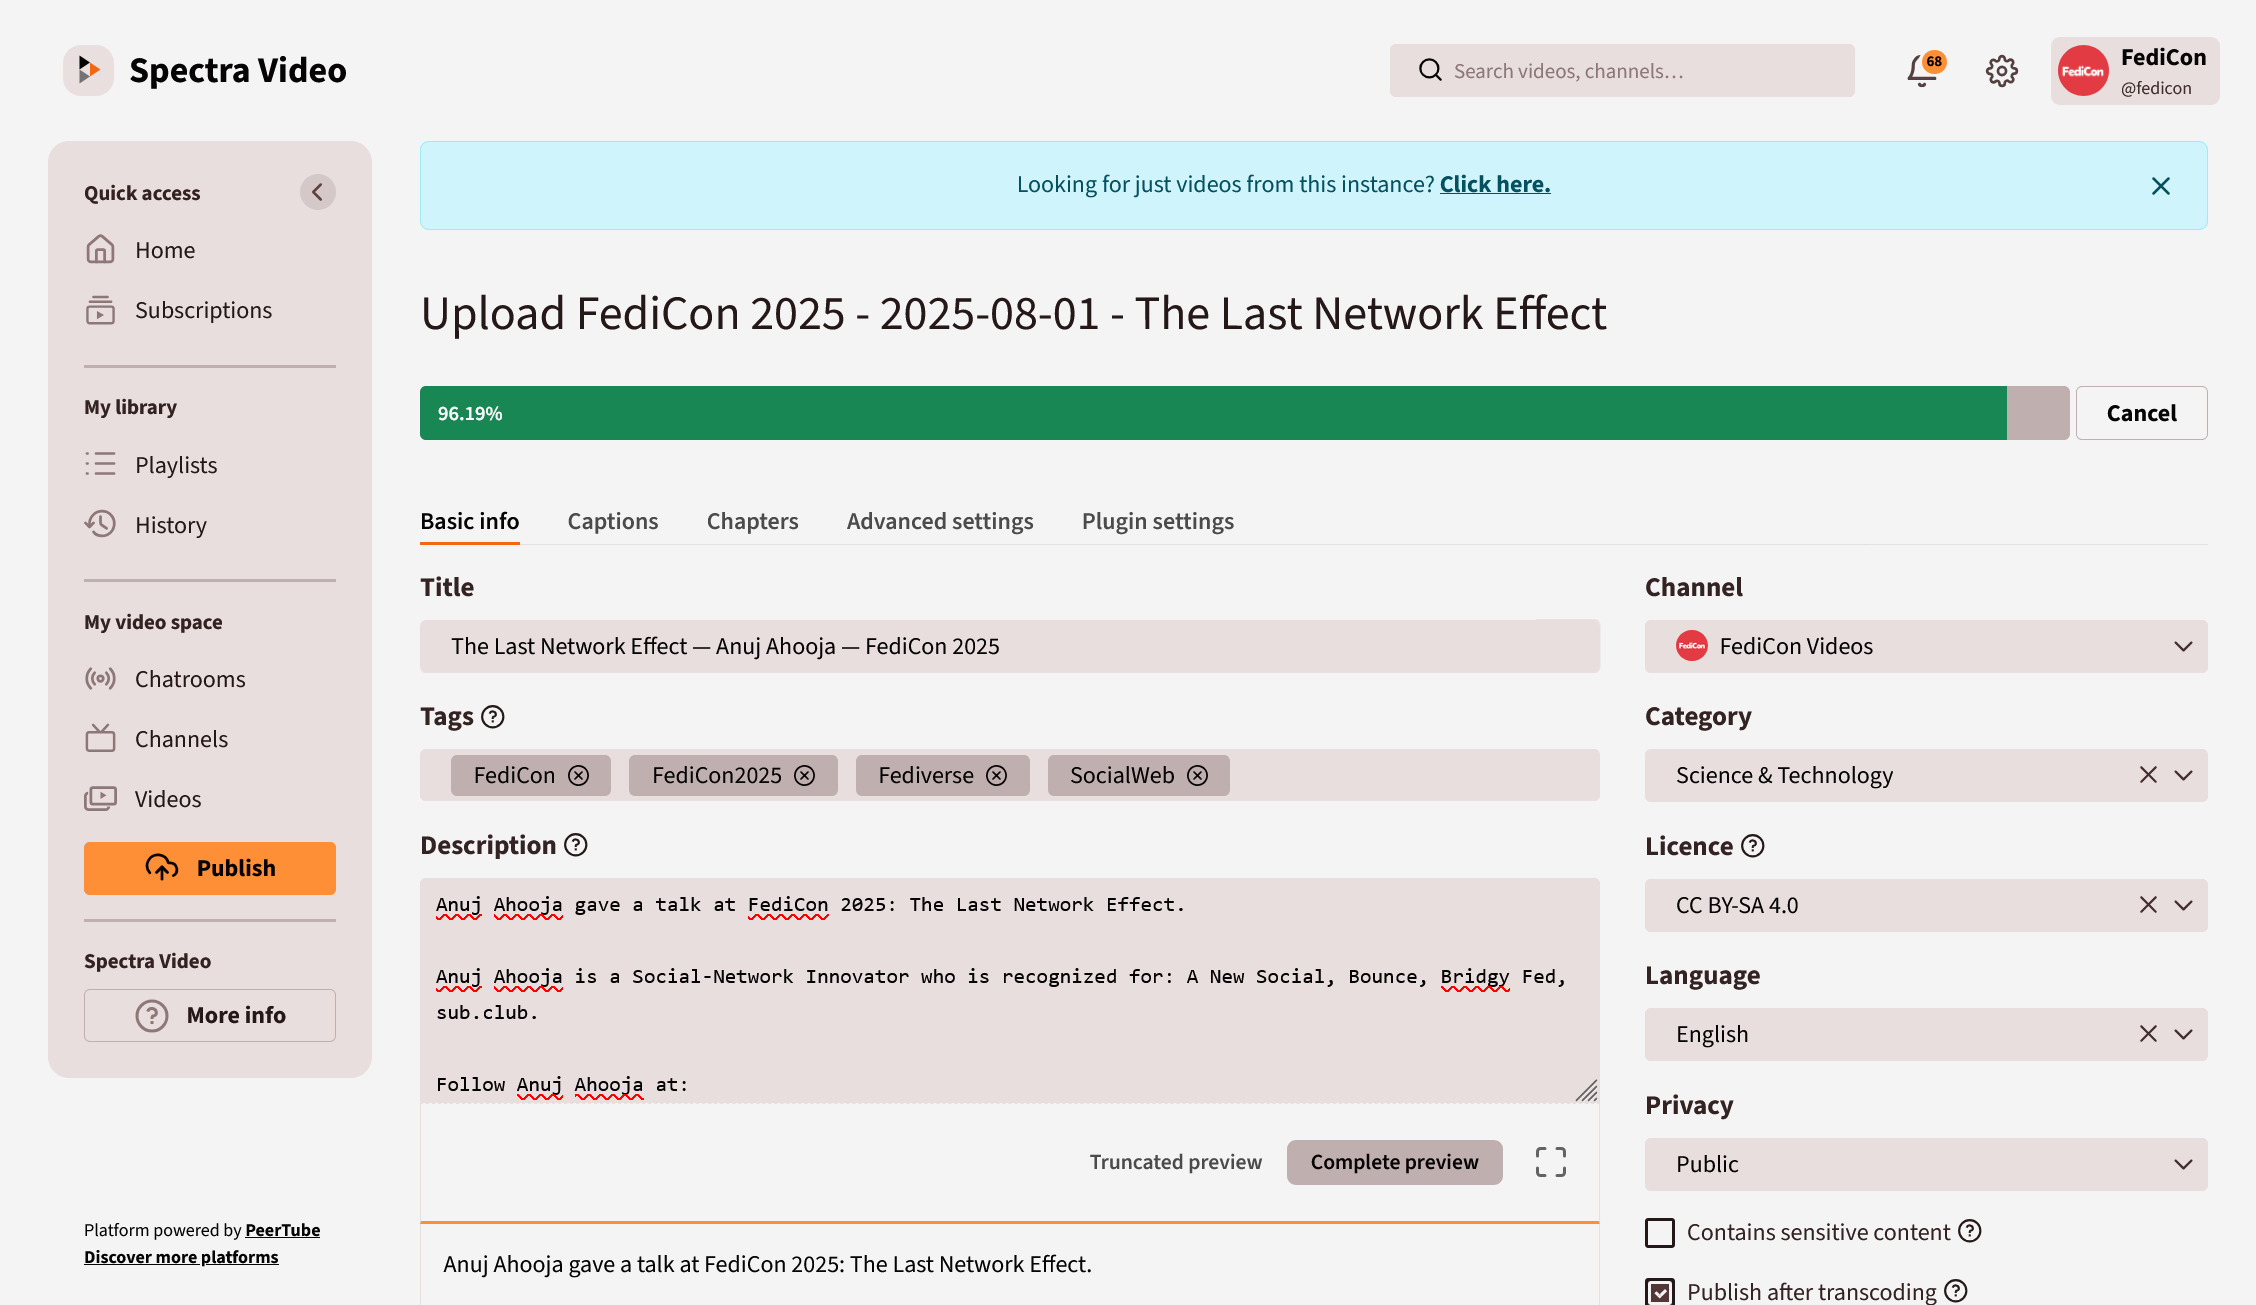
Task: Collapse the Quick access sidebar
Action: tap(317, 192)
